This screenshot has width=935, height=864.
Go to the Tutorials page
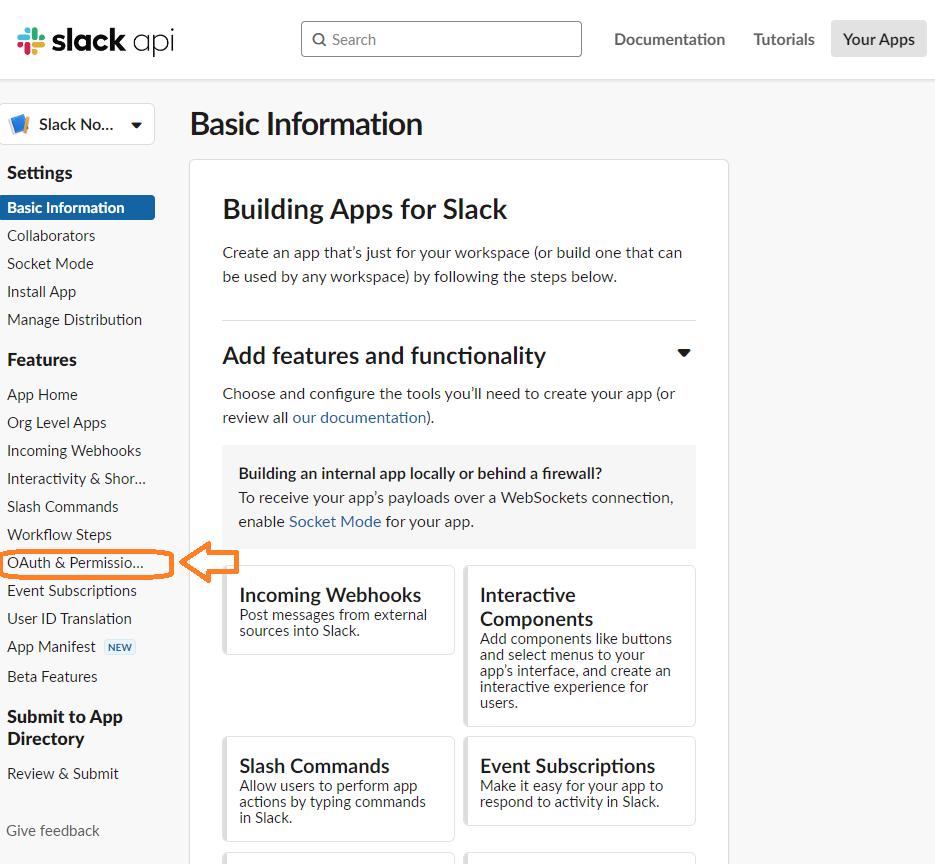click(784, 40)
